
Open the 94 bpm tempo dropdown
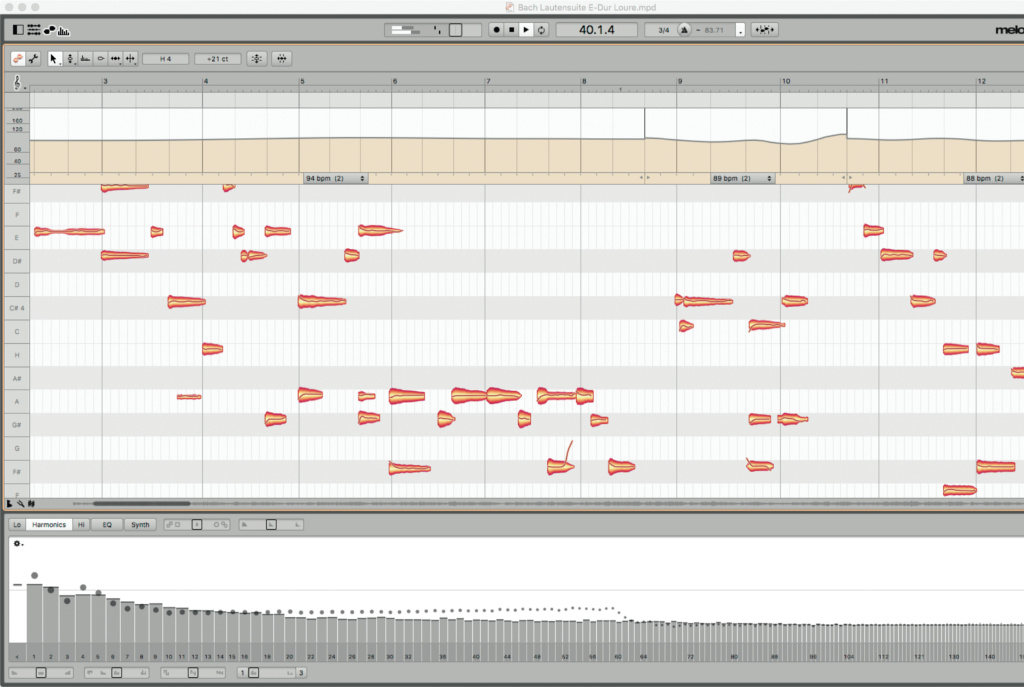click(x=335, y=178)
